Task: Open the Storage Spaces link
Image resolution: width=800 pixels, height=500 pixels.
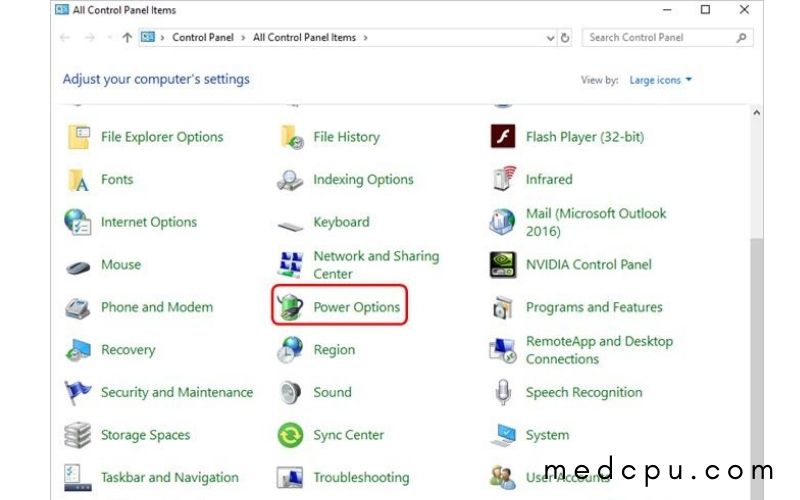Action: pyautogui.click(x=145, y=435)
